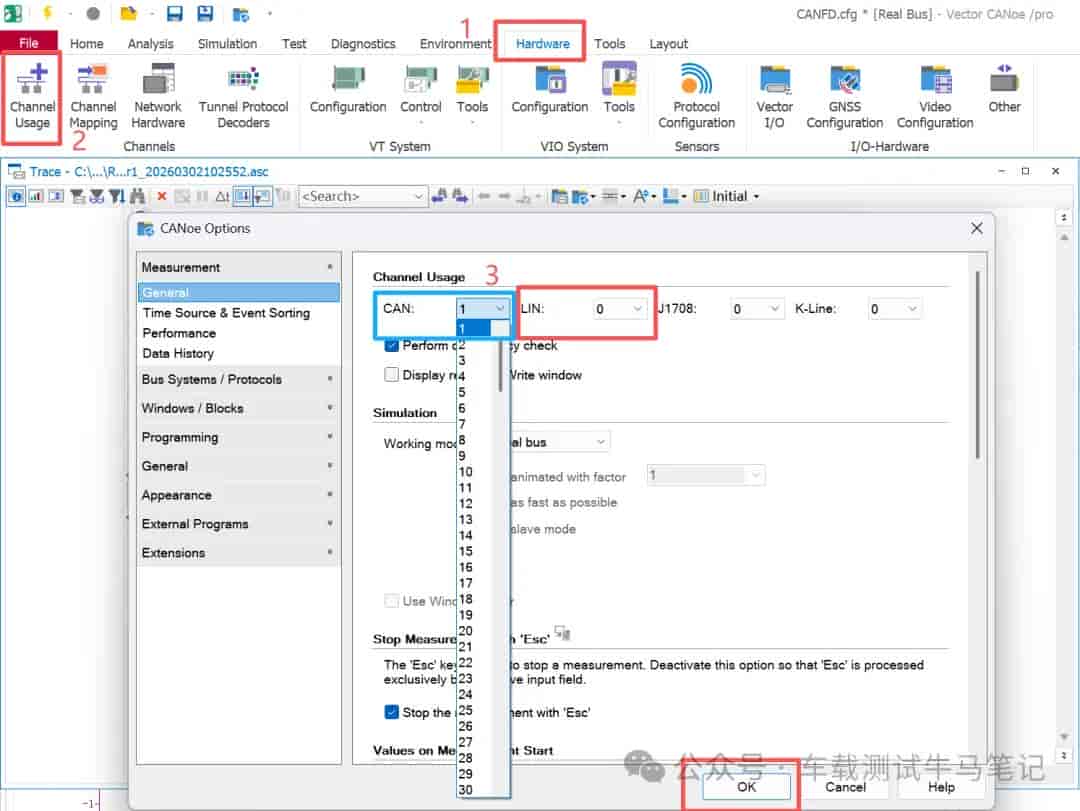This screenshot has height=811, width=1080.
Task: Toggle the Perform consistency check checkbox
Action: [391, 345]
